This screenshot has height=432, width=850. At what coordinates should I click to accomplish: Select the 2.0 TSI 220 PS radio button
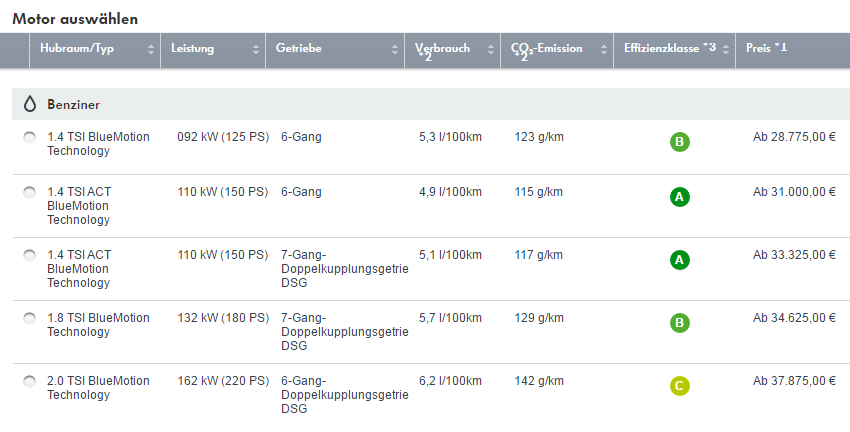pyautogui.click(x=29, y=381)
